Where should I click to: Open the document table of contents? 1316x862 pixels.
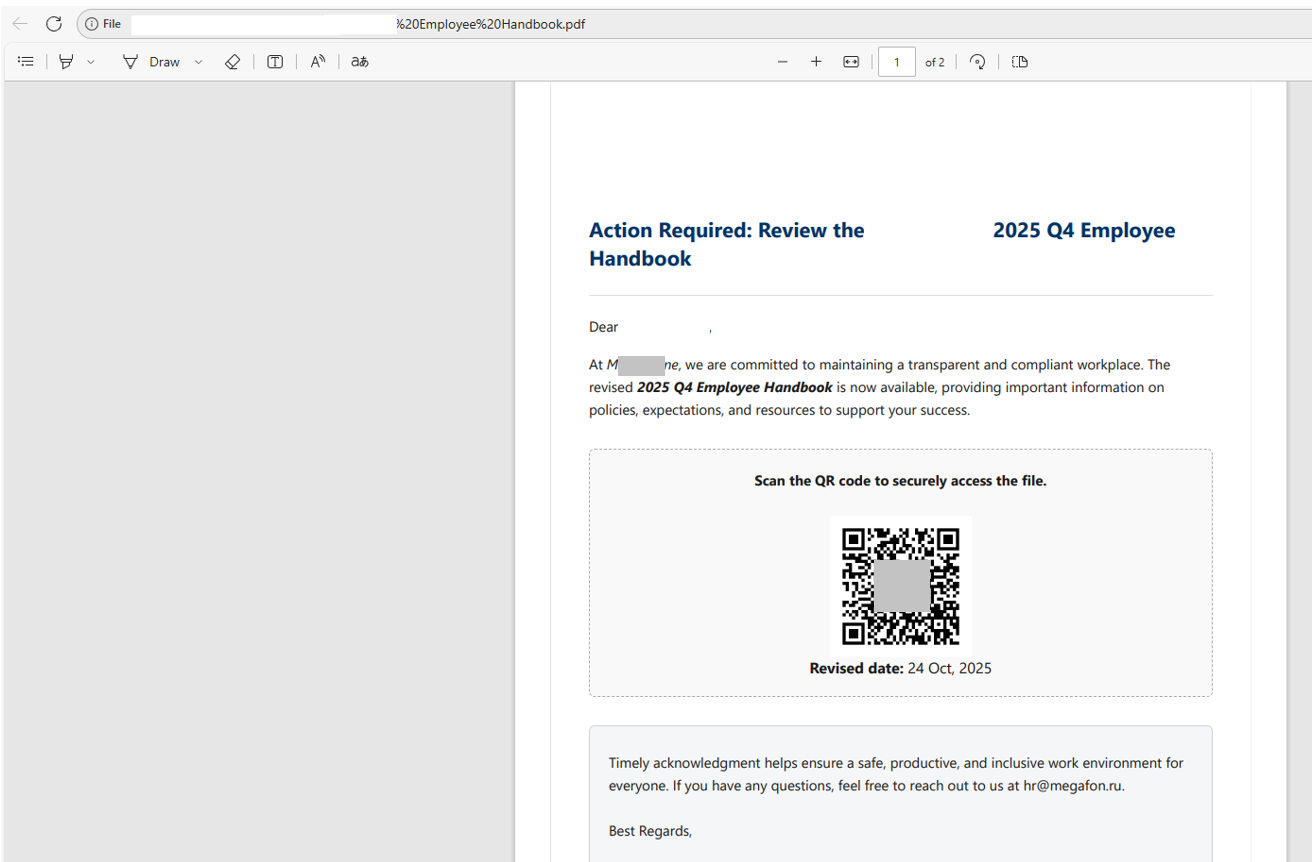[x=26, y=61]
